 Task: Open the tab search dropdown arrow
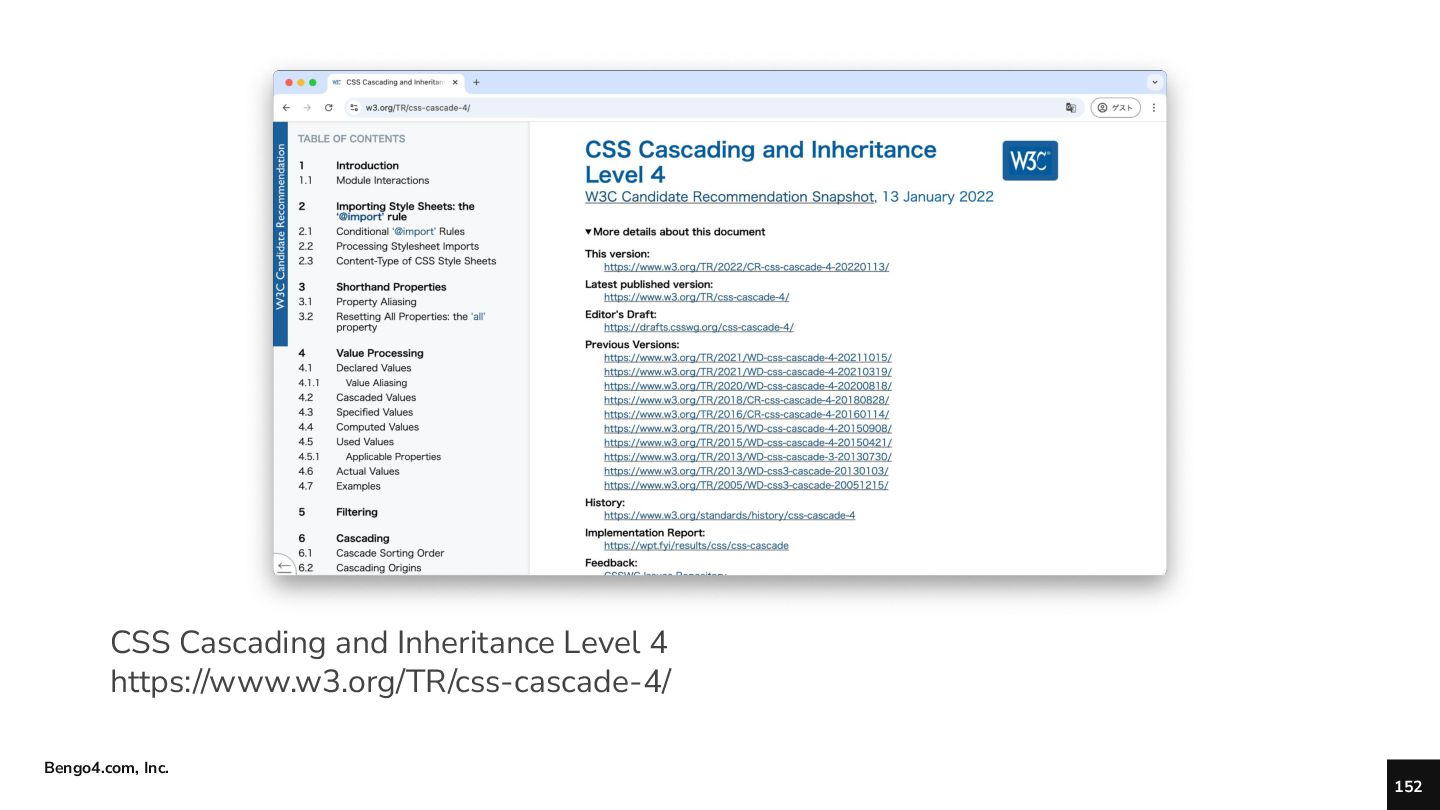1155,82
